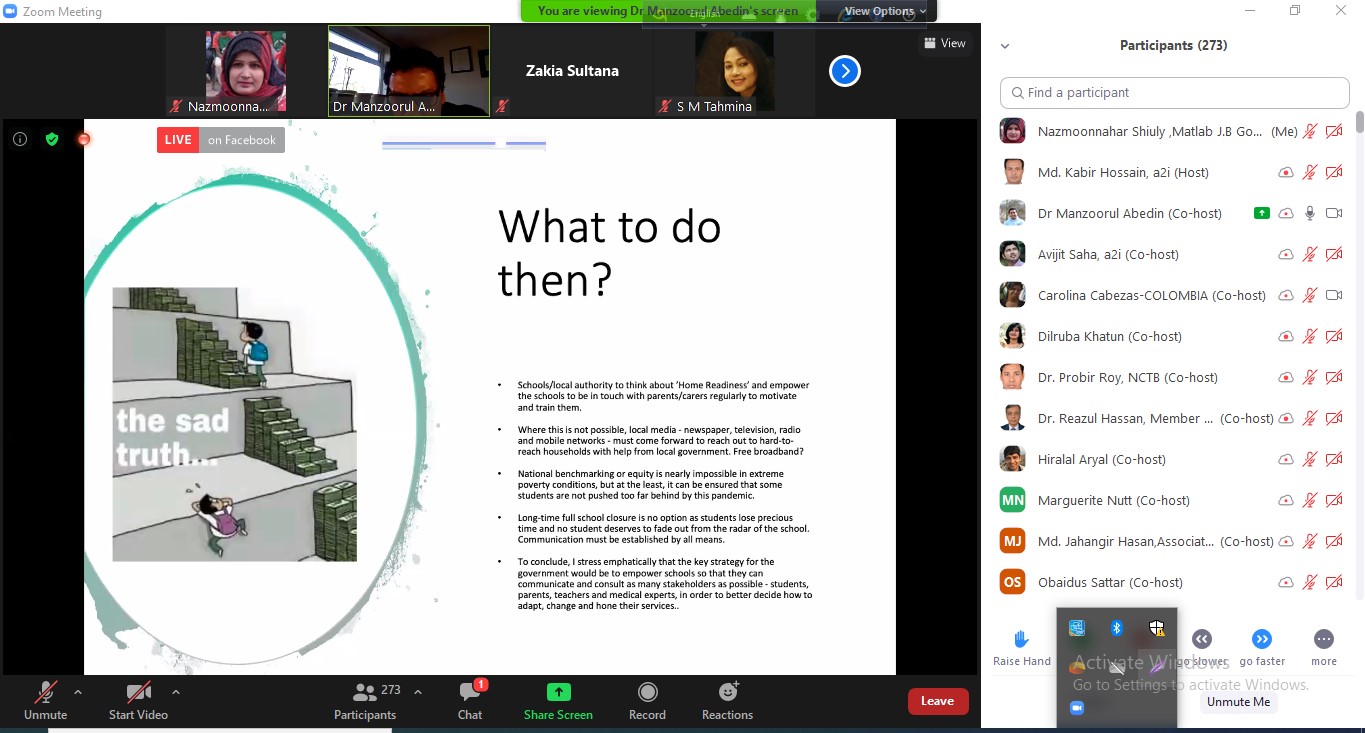Image resolution: width=1365 pixels, height=733 pixels.
Task: Show next gallery thumbnails with blue arrow
Action: (845, 71)
